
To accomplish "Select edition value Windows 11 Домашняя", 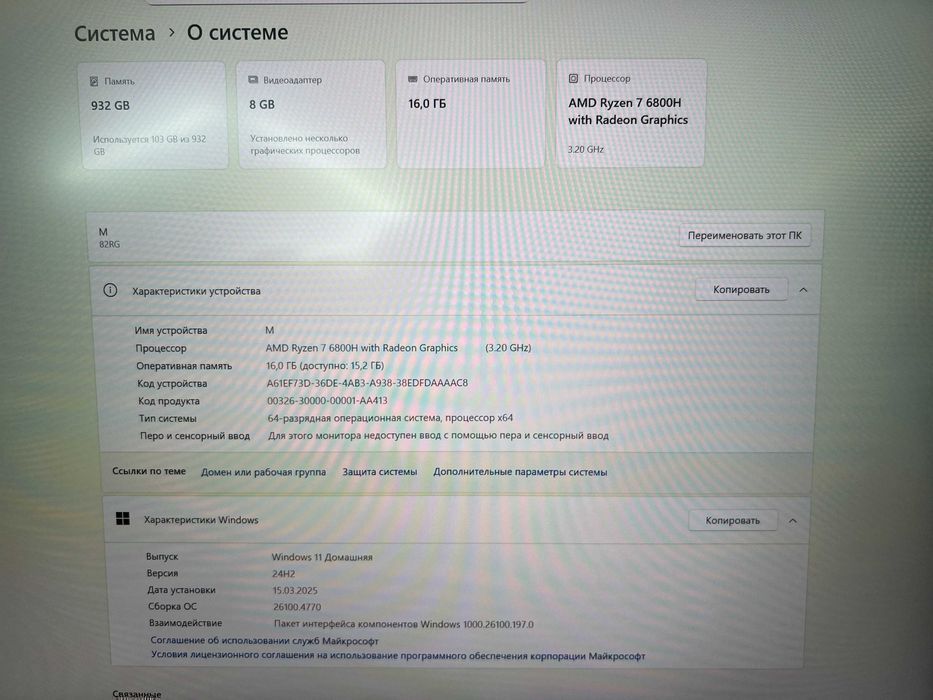I will [322, 557].
